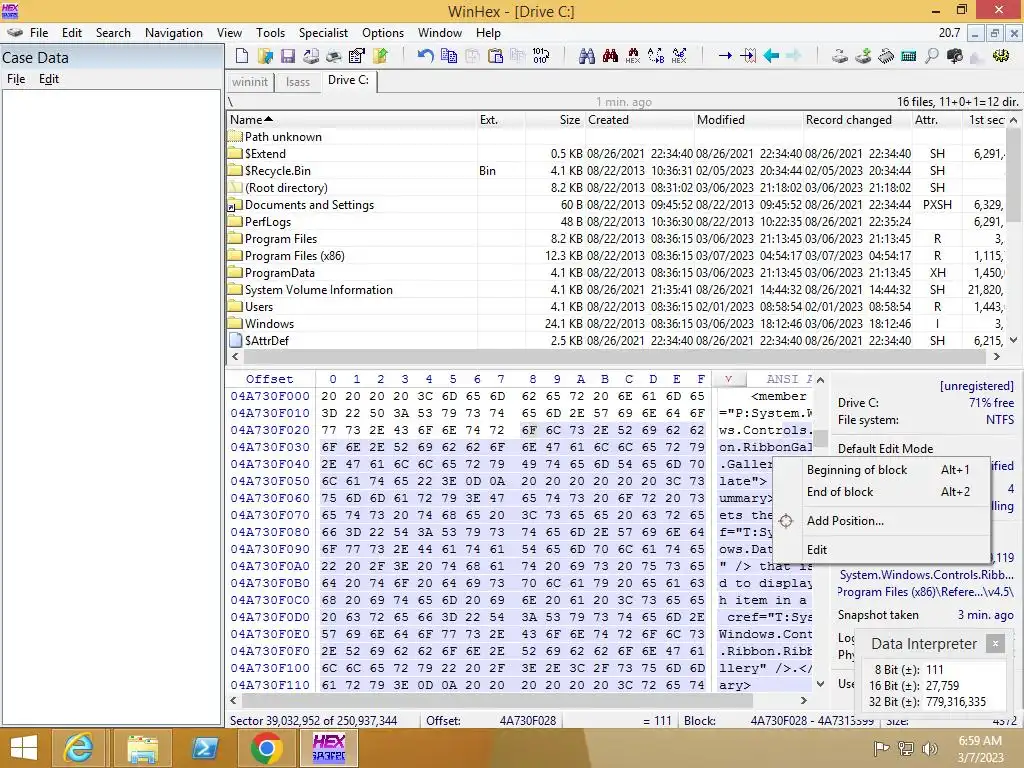Select the Drive C: tab
Viewport: 1024px width, 768px height.
coord(348,80)
